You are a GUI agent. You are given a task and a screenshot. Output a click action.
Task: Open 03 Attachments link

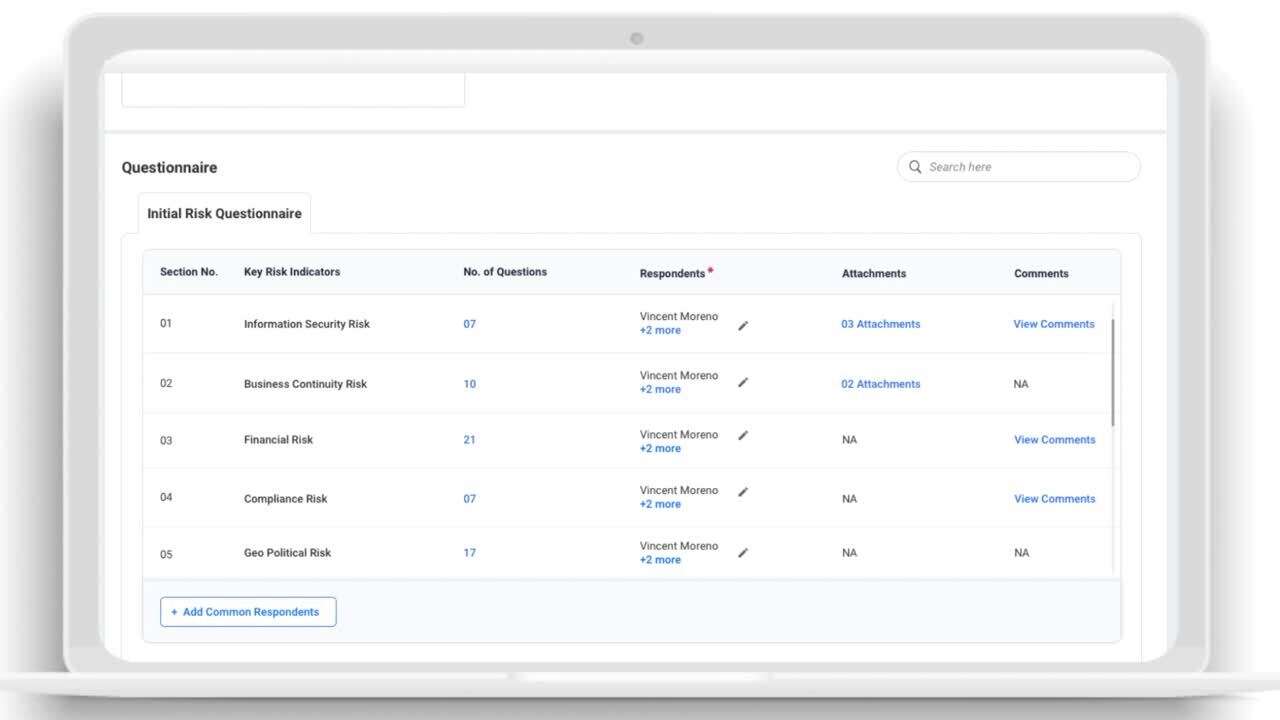(x=880, y=324)
